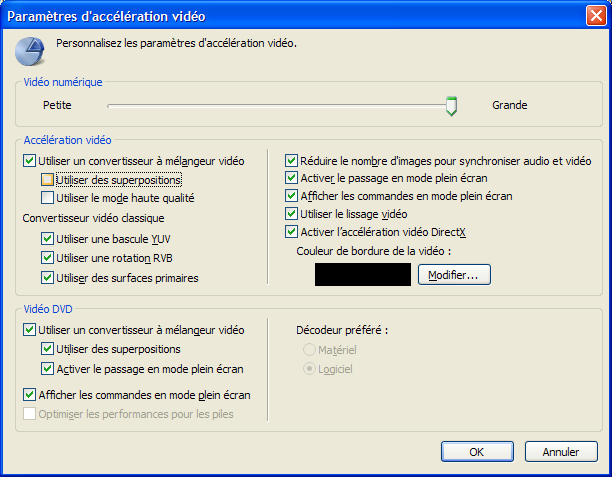Uncheck Utiliser des surfaces primaires
Viewport: 612px width, 477px height.
47,278
